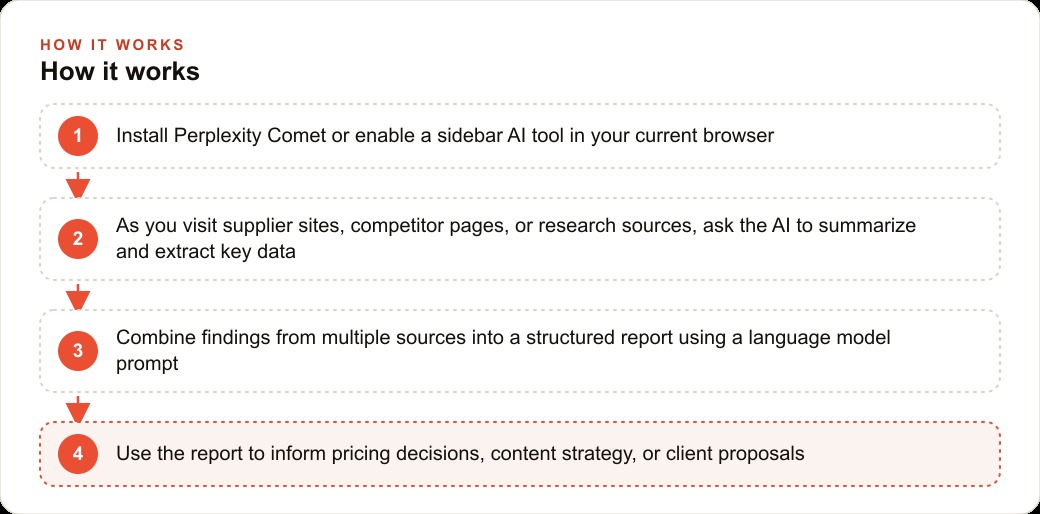Click the red step 3 number circle
Image resolution: width=1040 pixels, height=514 pixels.
coord(78,351)
